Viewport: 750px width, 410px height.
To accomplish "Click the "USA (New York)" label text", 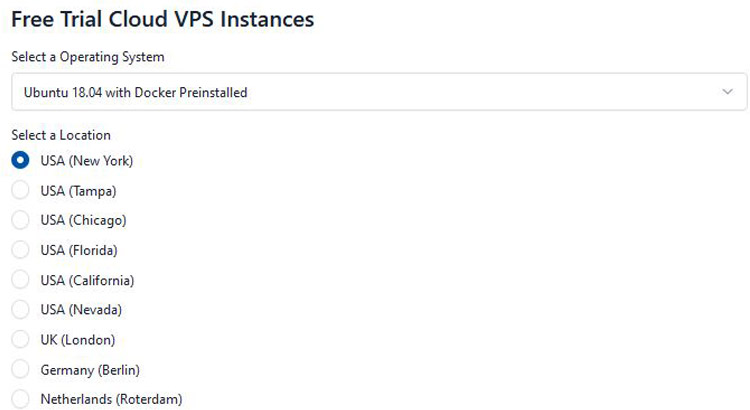I will click(86, 160).
